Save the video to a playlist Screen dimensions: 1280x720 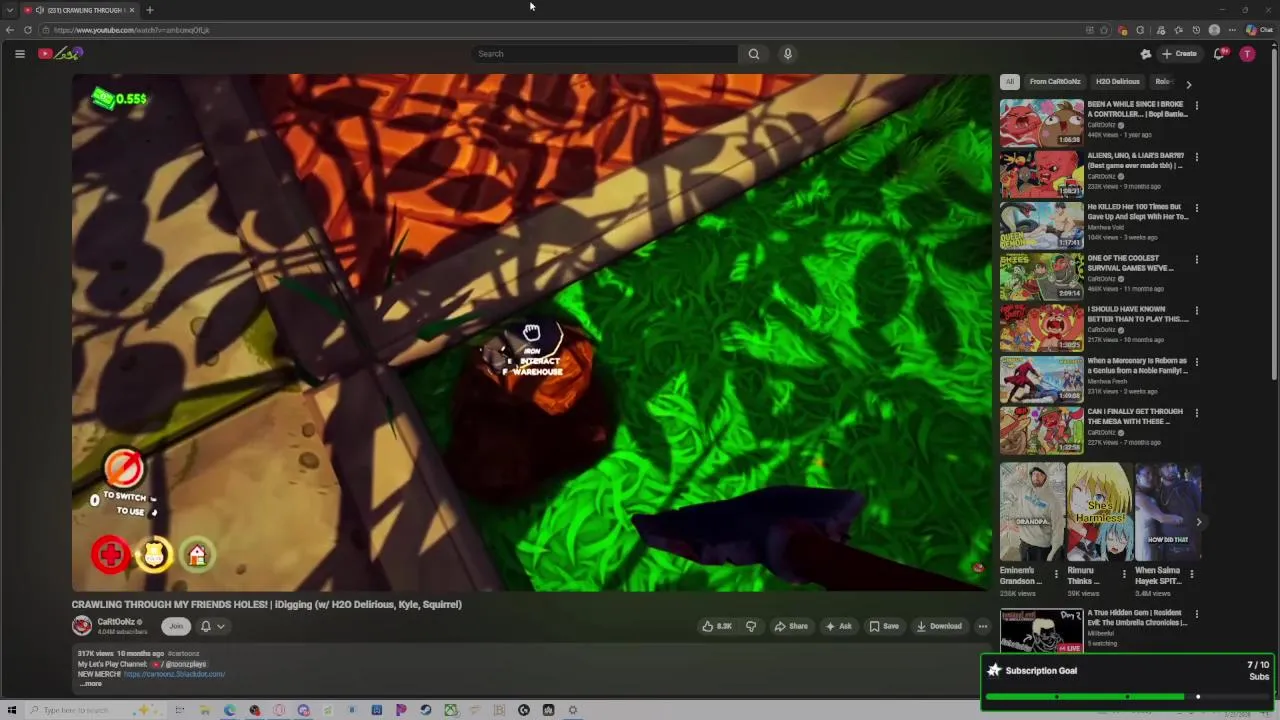(x=884, y=626)
